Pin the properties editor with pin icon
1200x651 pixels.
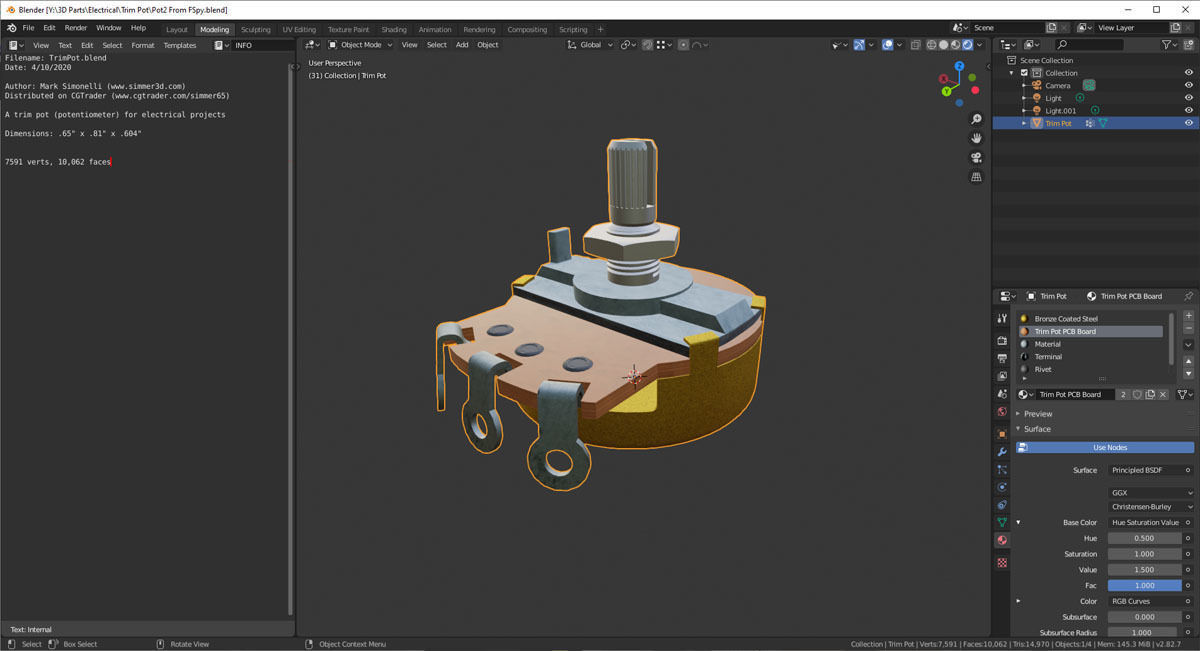pyautogui.click(x=1188, y=296)
